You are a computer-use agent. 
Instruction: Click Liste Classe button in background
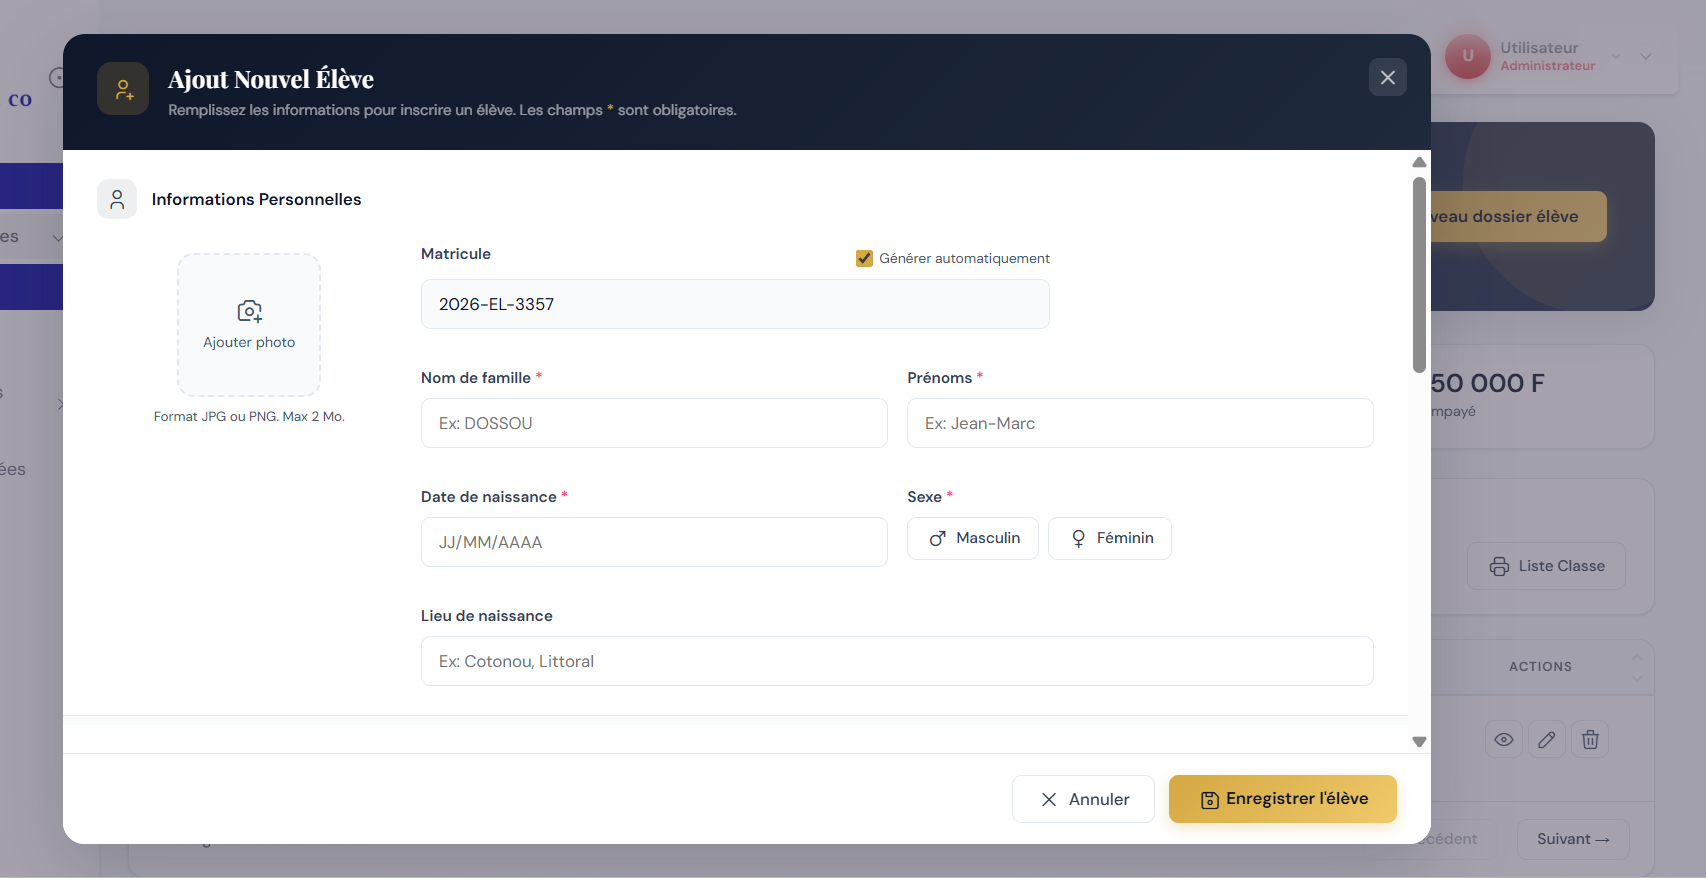(x=1546, y=566)
